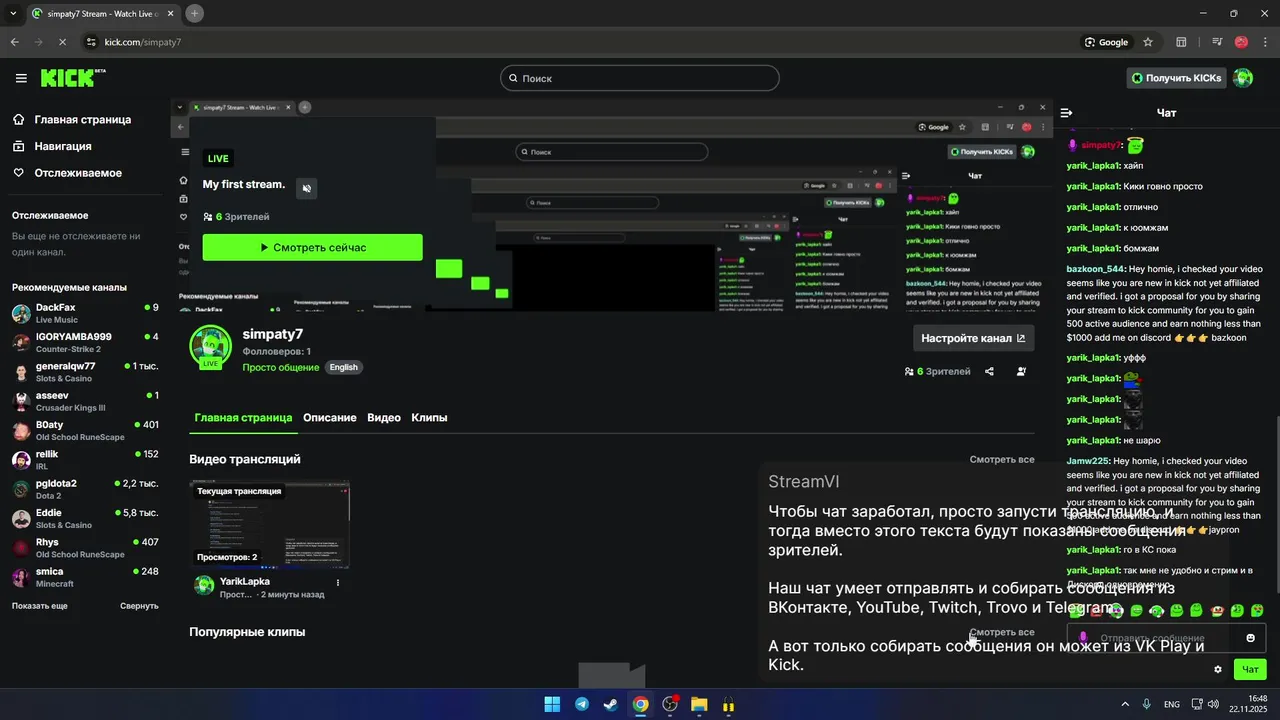Open the tab search dropdown chevron
1280x720 pixels.
[13, 13]
